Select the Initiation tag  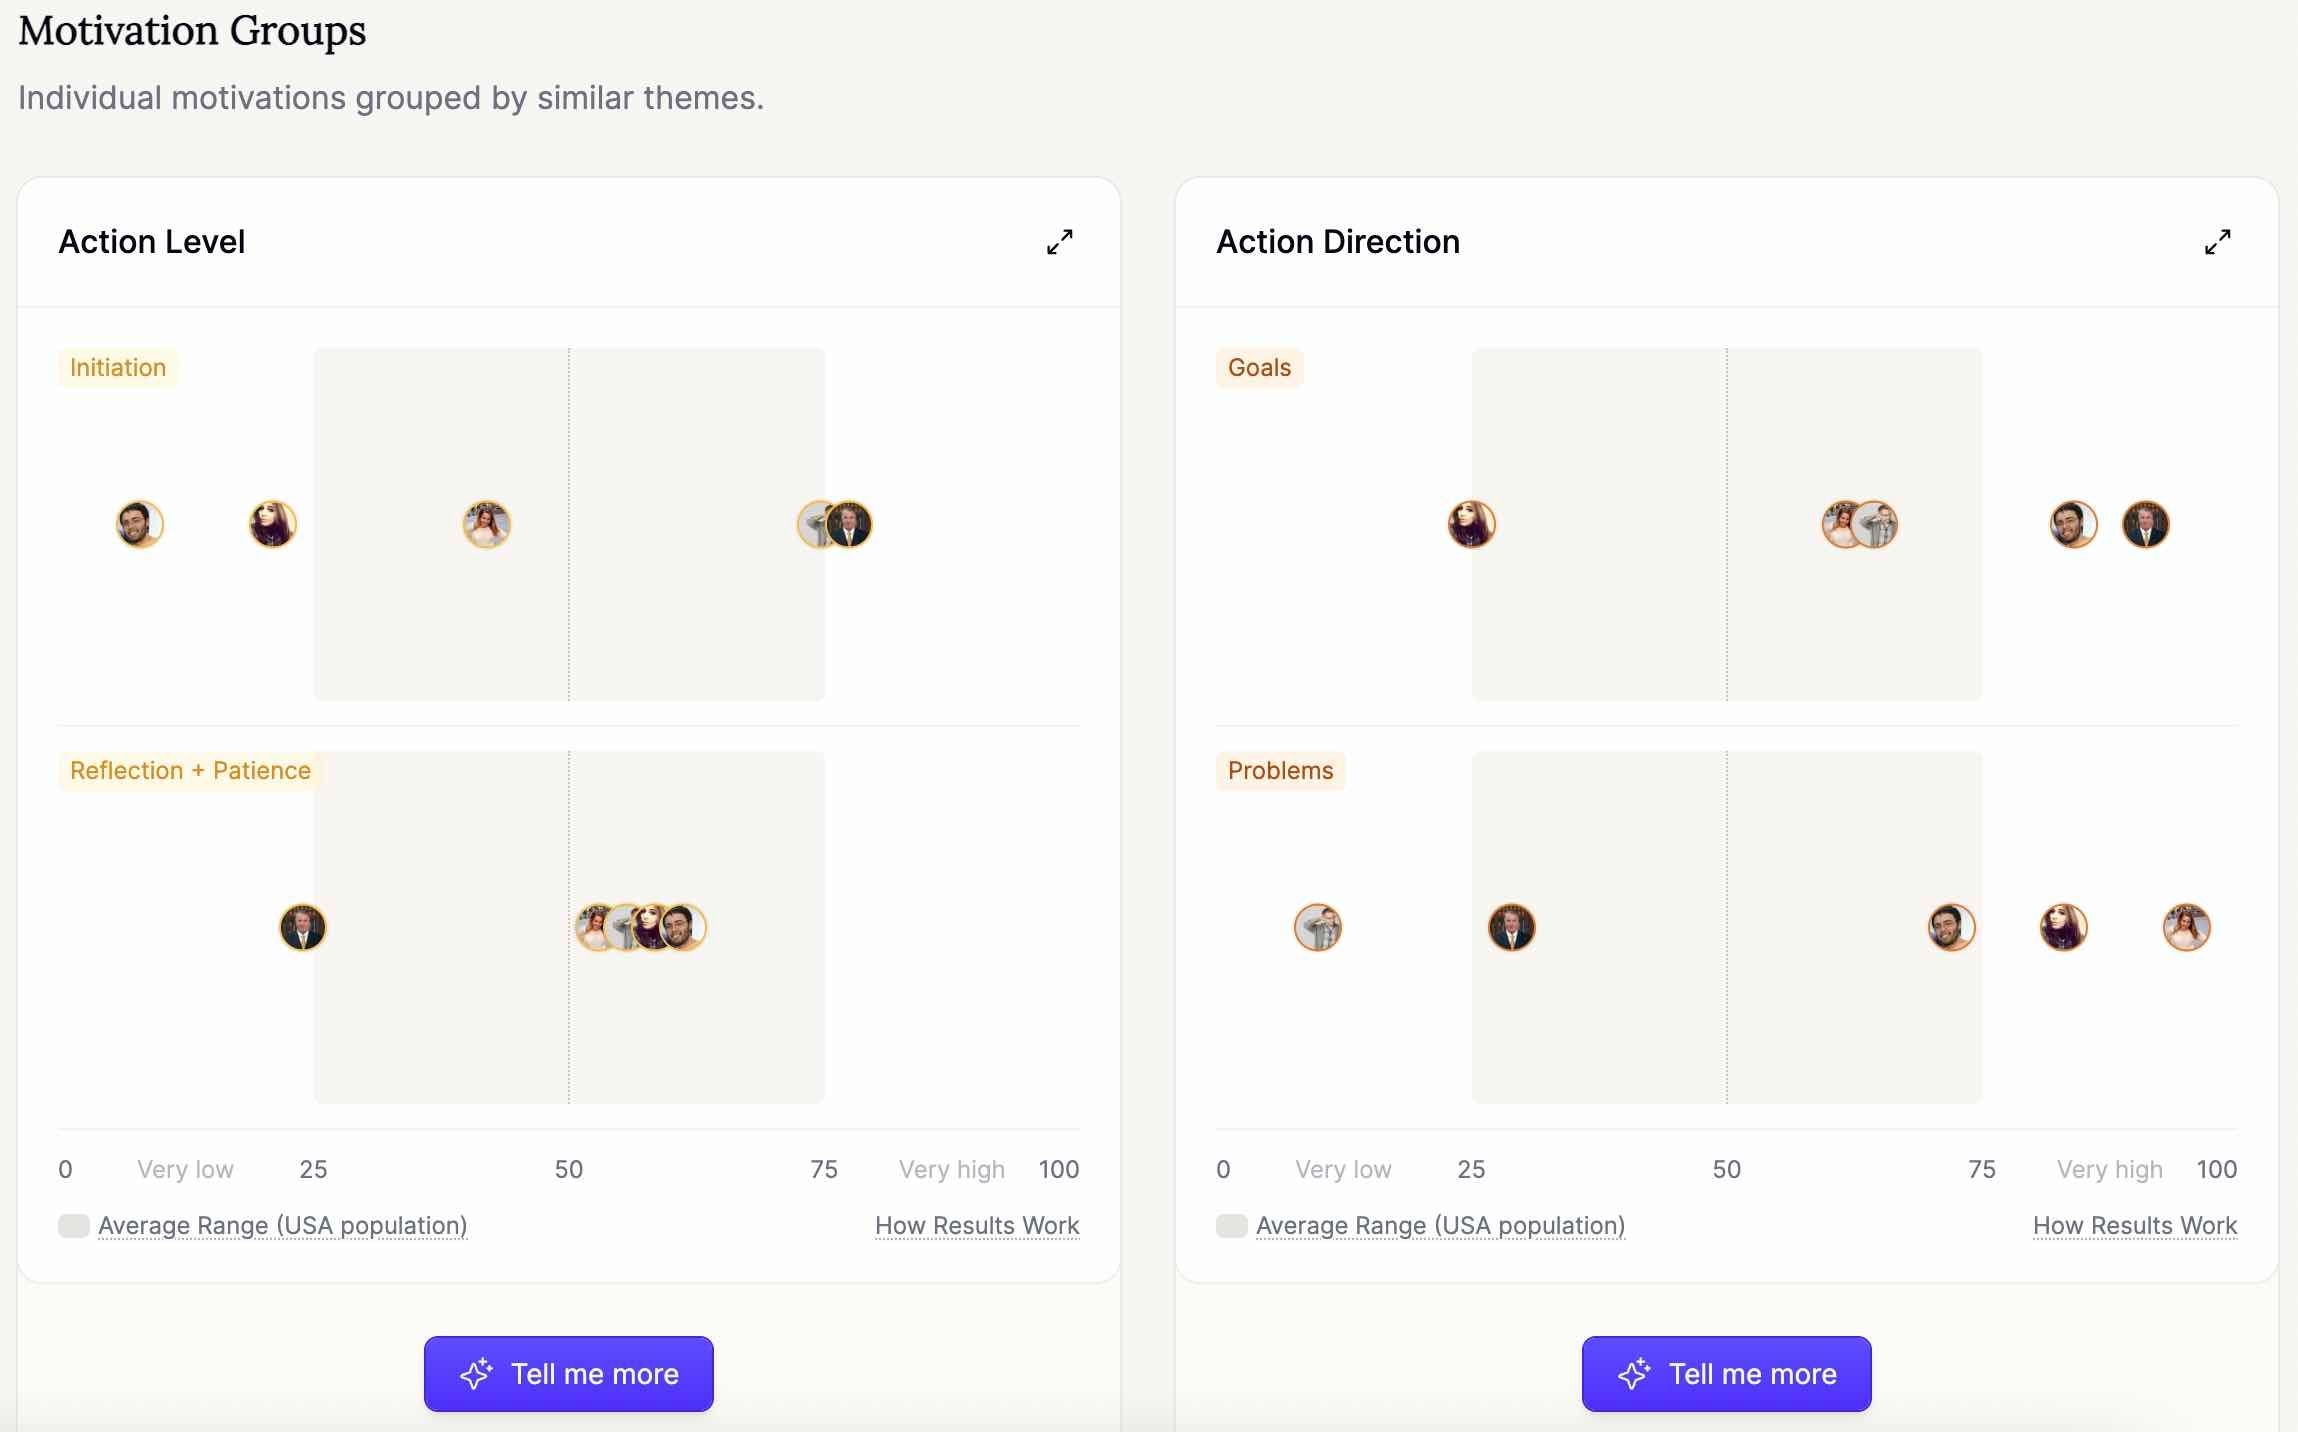click(x=118, y=367)
